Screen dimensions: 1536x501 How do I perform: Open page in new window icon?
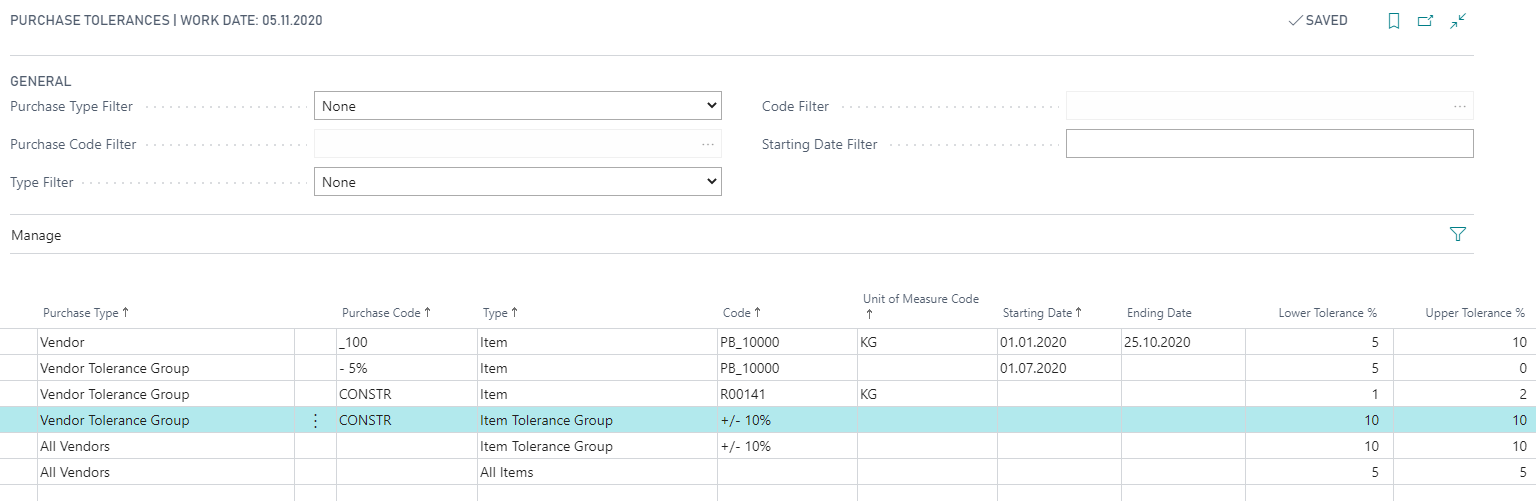point(1426,20)
